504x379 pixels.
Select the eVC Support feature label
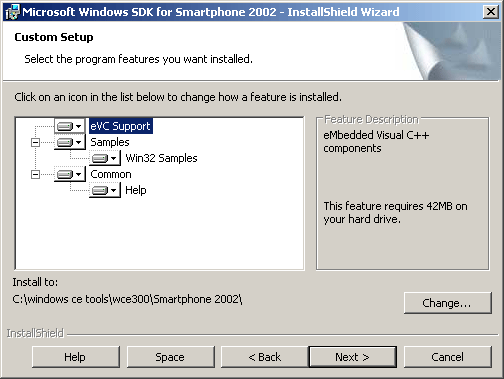tap(121, 126)
